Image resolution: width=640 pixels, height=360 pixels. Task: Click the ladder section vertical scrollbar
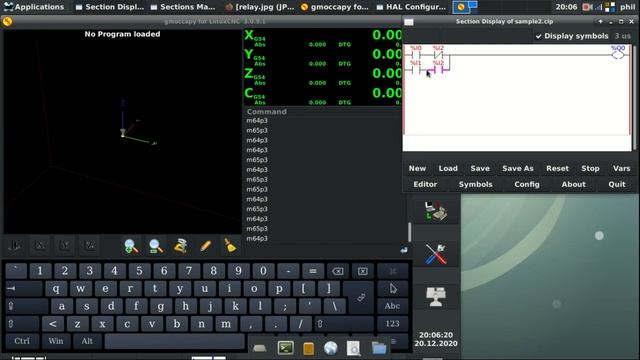(x=634, y=97)
